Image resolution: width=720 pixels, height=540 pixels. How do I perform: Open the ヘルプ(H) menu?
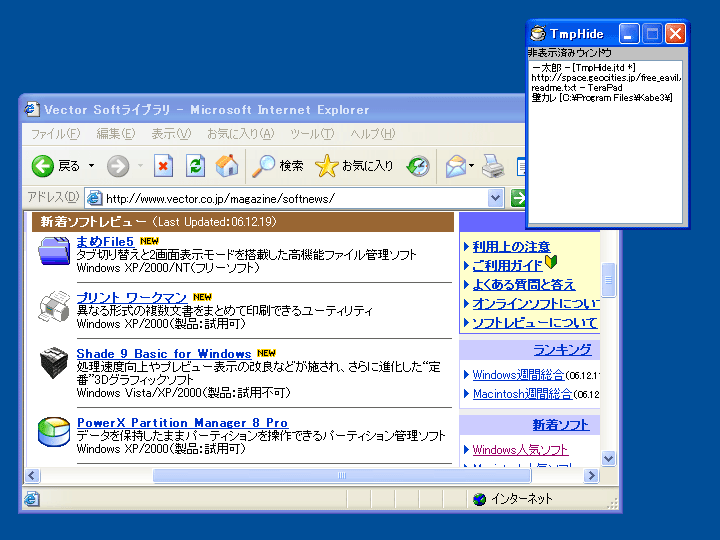pyautogui.click(x=372, y=134)
